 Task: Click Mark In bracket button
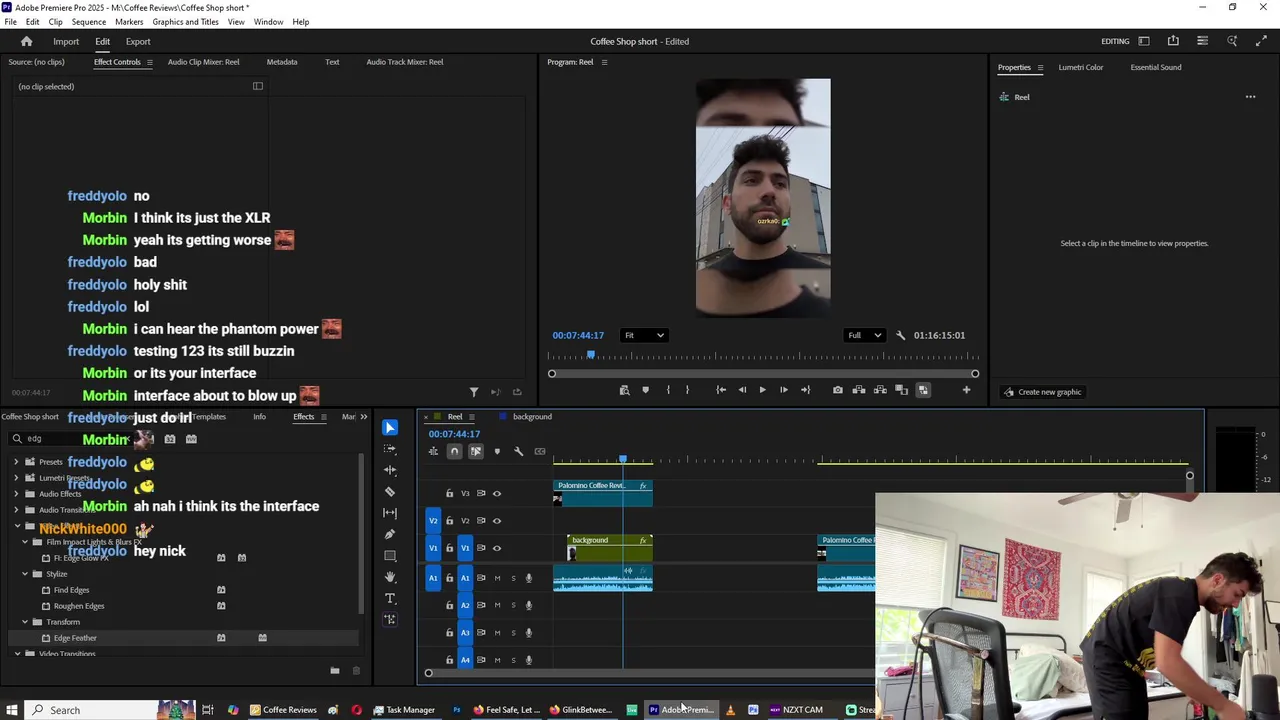(668, 390)
